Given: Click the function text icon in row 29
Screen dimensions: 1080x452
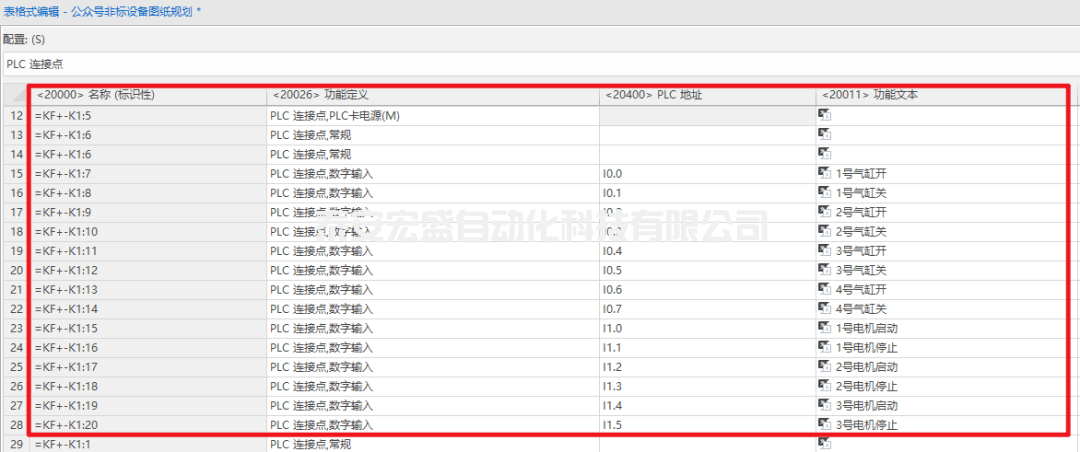Looking at the screenshot, I should click(825, 443).
